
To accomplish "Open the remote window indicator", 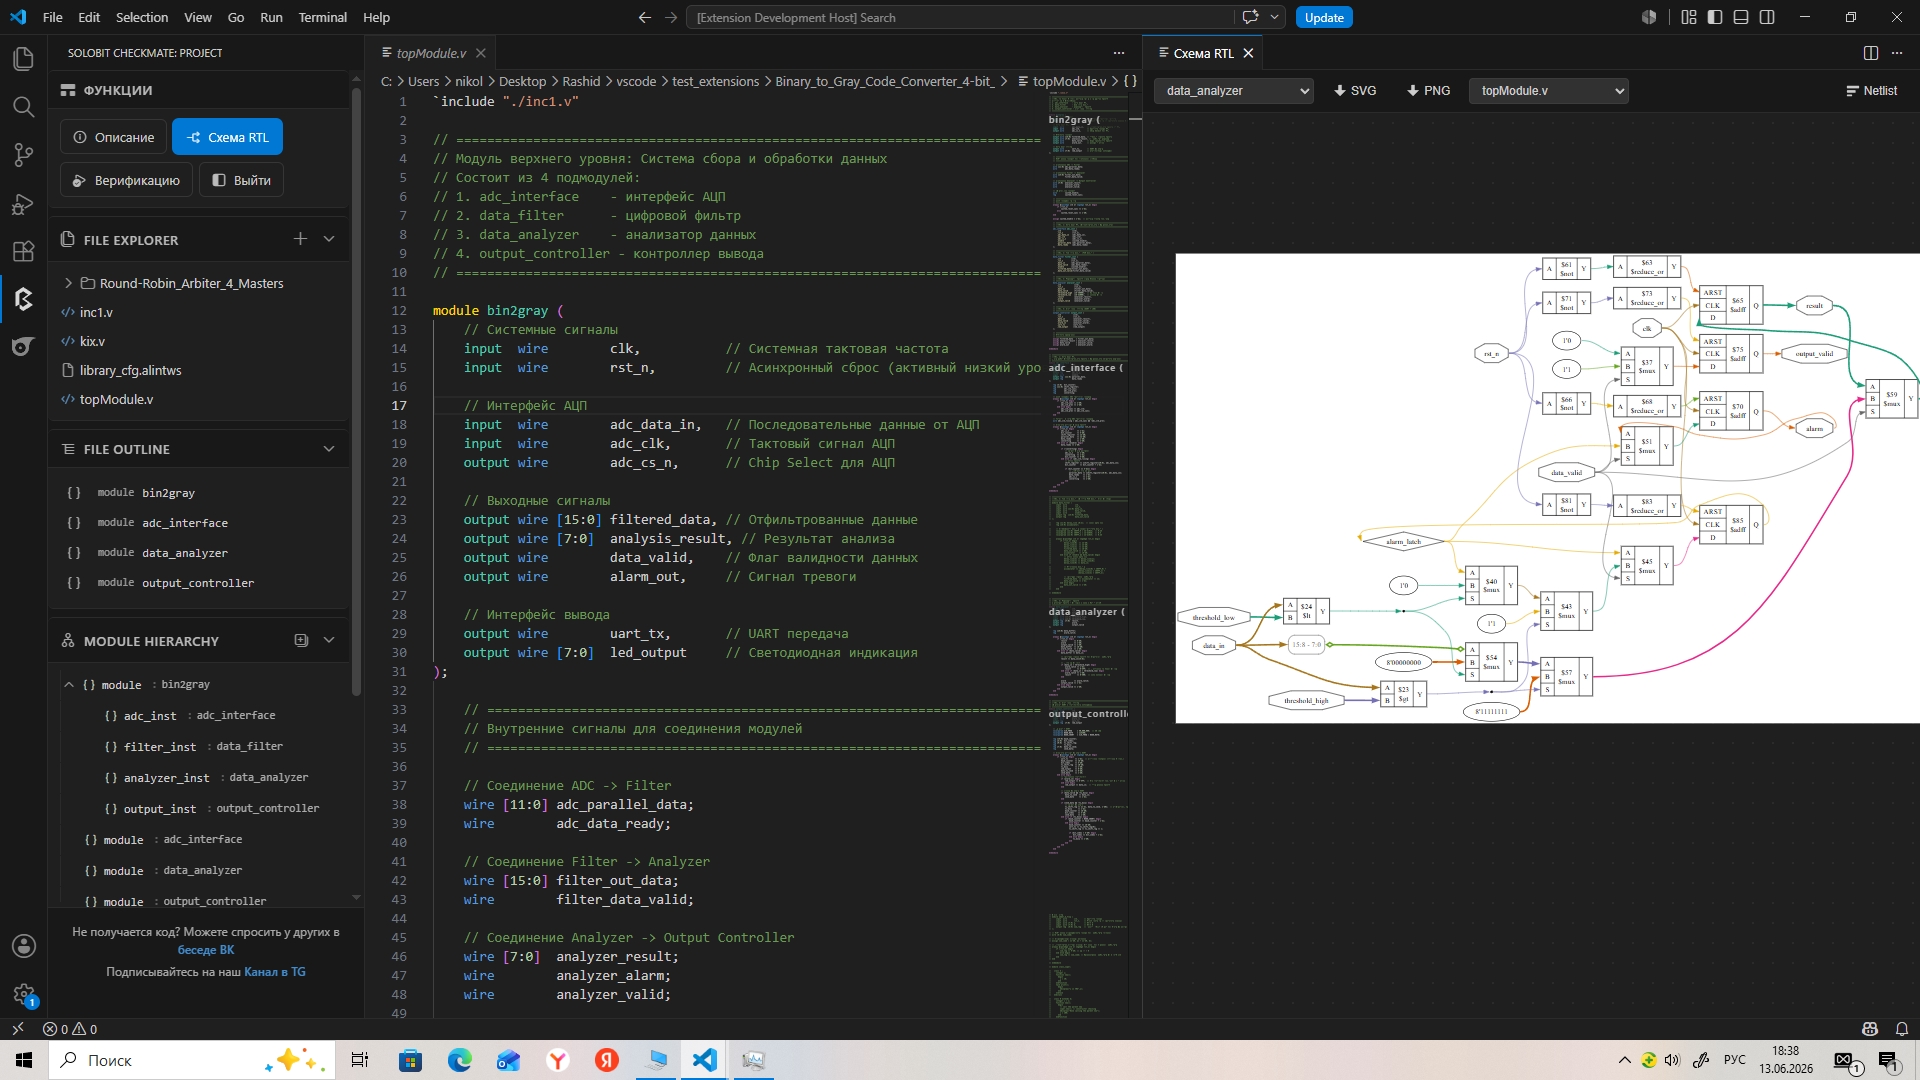I will tap(17, 1028).
